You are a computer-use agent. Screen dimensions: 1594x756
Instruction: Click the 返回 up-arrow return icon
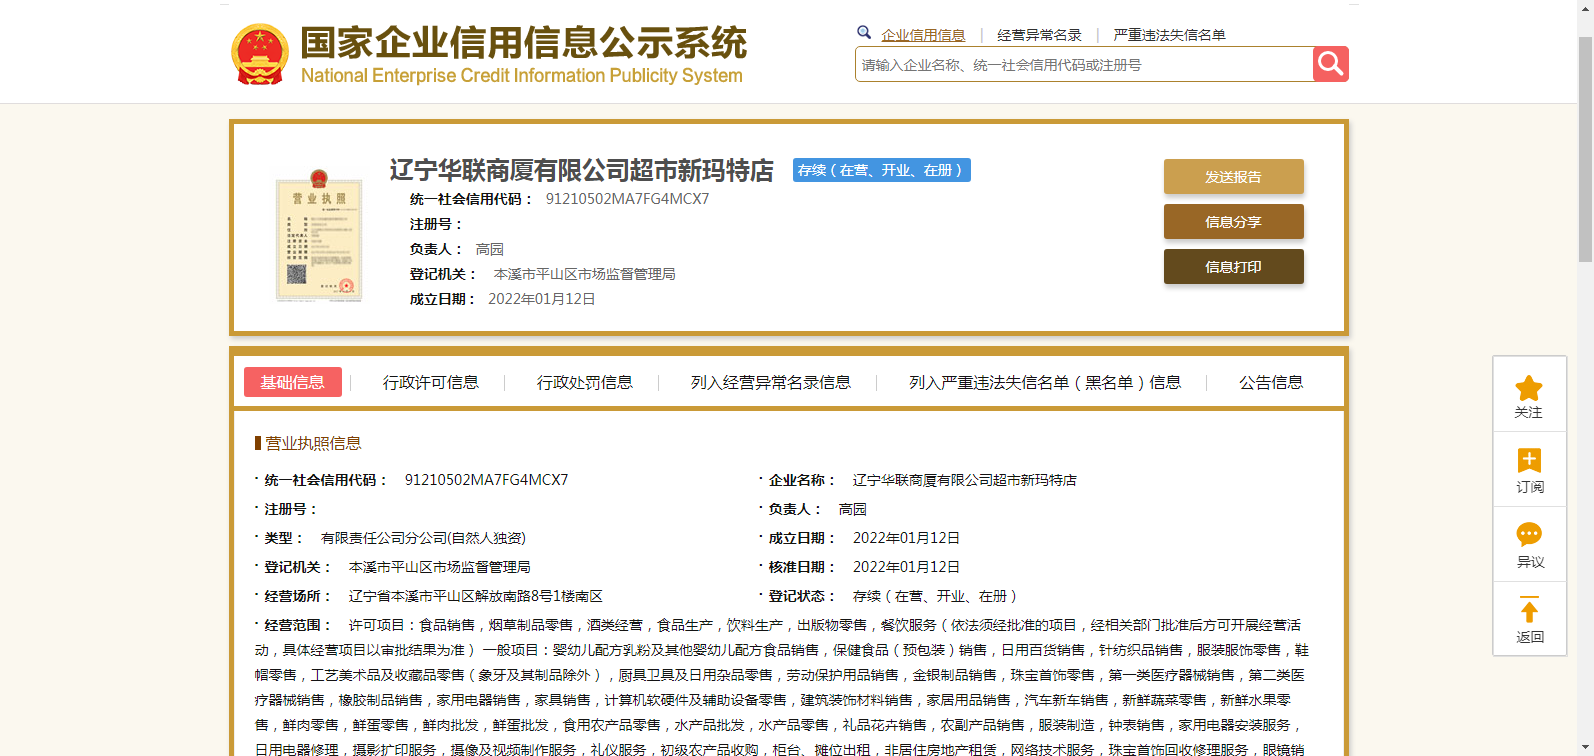click(x=1529, y=610)
